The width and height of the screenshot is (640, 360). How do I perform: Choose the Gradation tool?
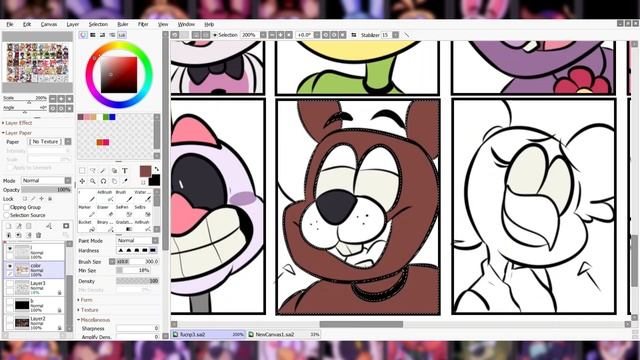pos(124,226)
